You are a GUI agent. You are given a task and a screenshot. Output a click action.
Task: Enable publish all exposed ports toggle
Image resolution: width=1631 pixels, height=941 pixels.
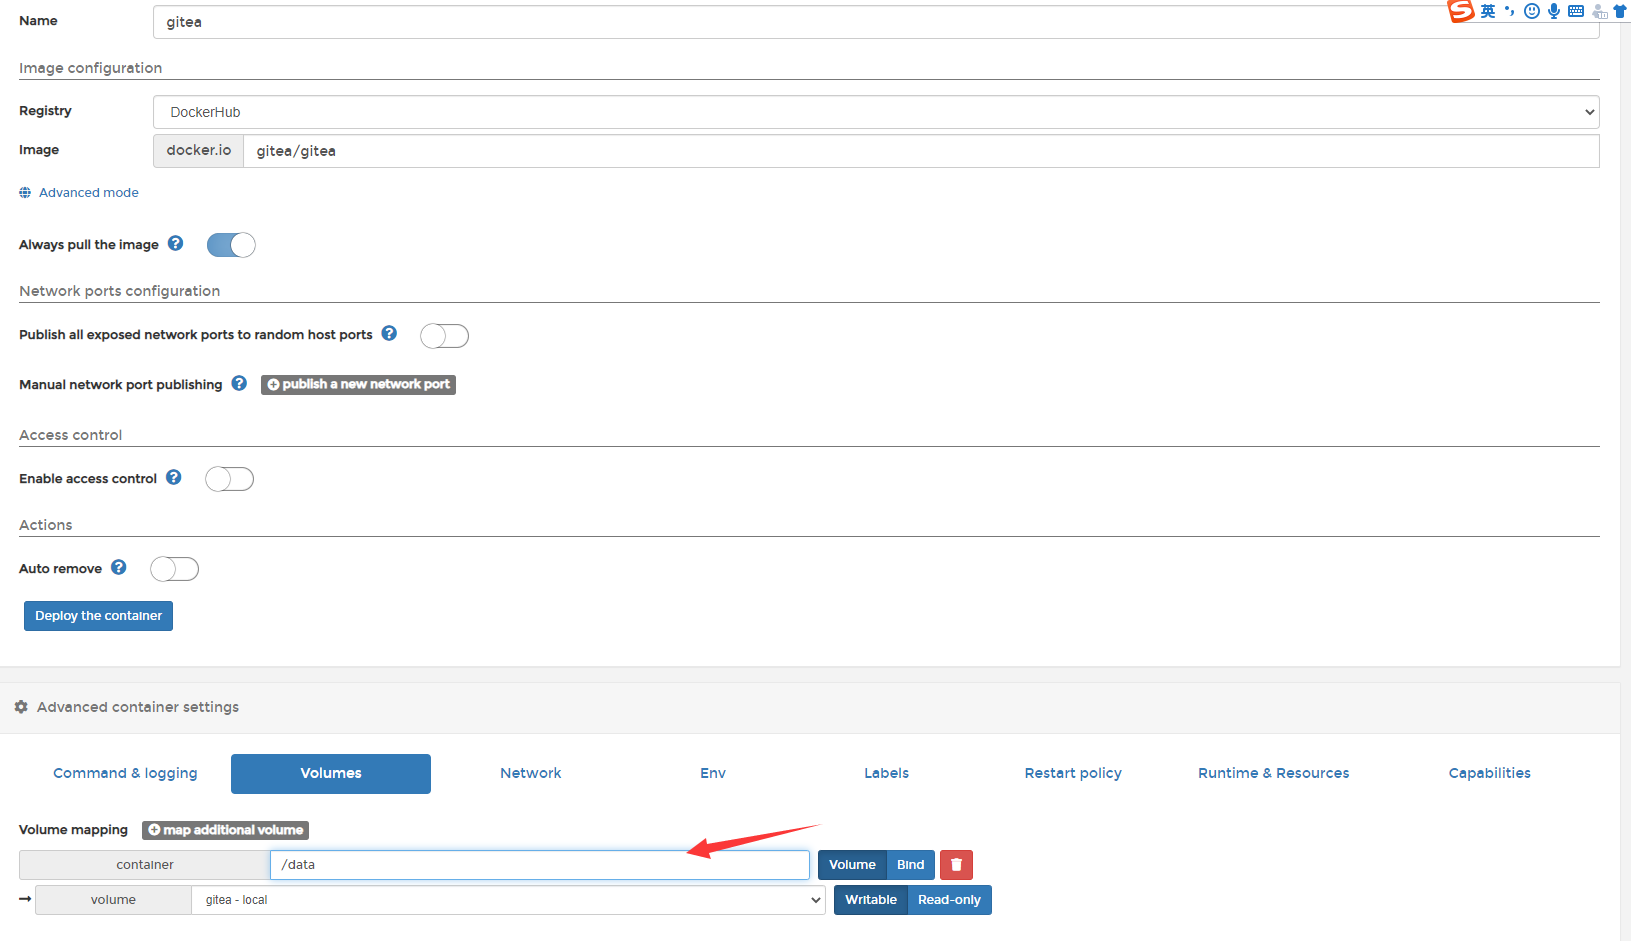(x=444, y=336)
